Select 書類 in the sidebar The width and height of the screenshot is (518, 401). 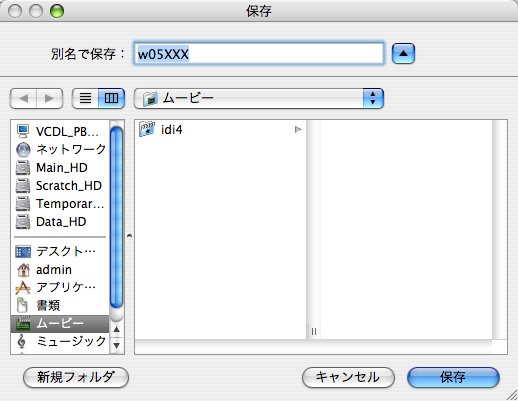60,305
